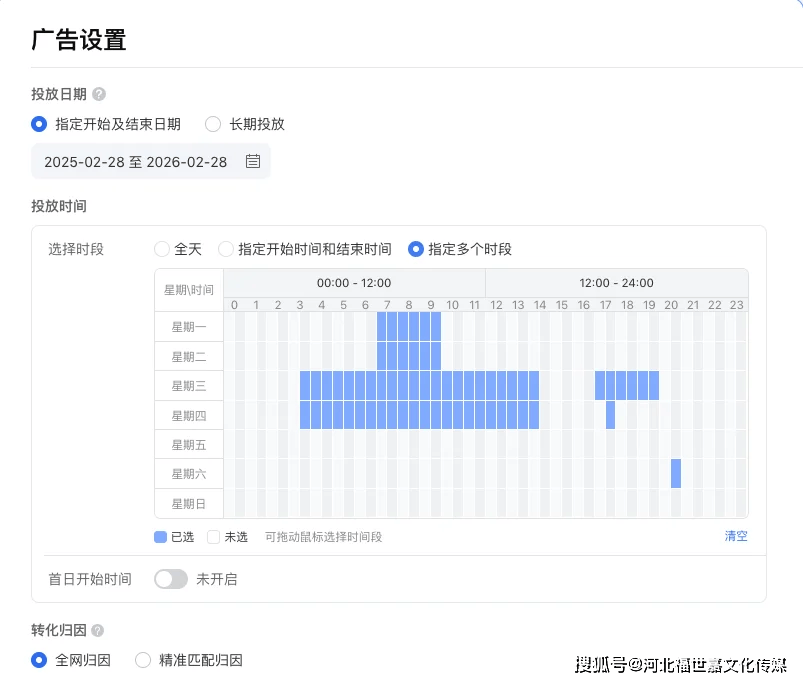
Task: Select the 指定开始及结束日期 radio option
Action: [x=39, y=124]
